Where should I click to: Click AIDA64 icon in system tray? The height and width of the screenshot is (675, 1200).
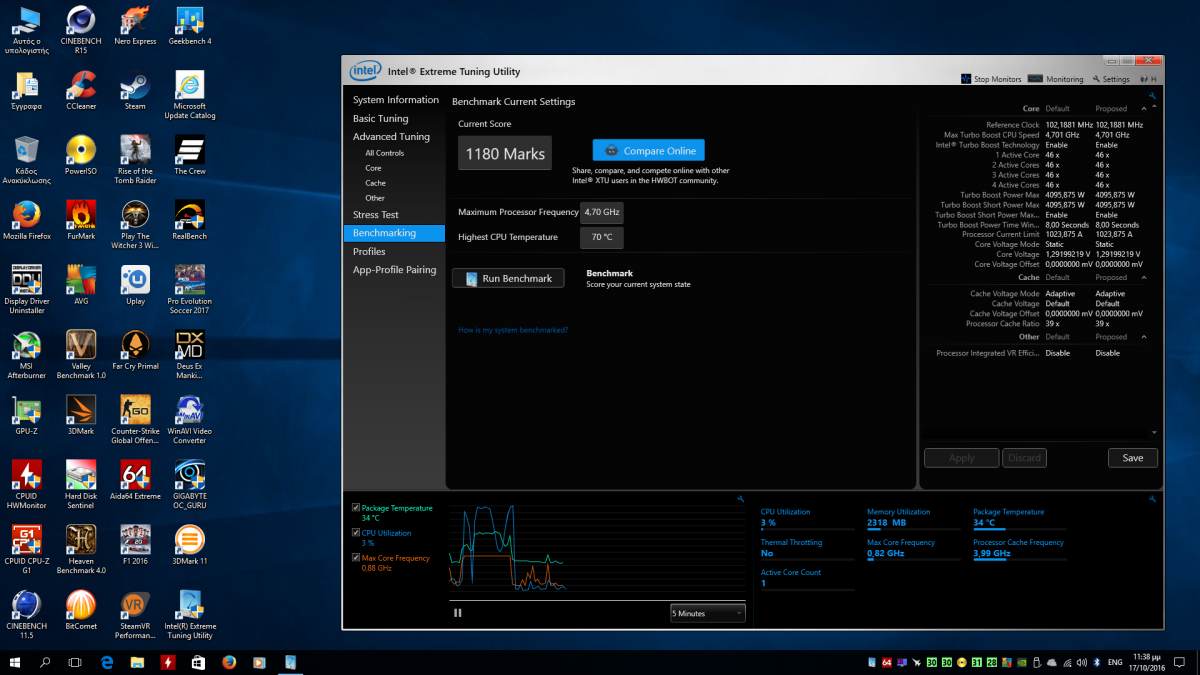[x=887, y=662]
